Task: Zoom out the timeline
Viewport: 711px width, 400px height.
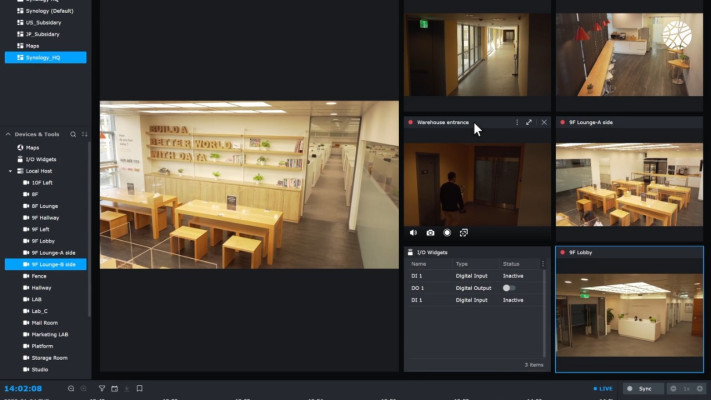Action: 71,389
